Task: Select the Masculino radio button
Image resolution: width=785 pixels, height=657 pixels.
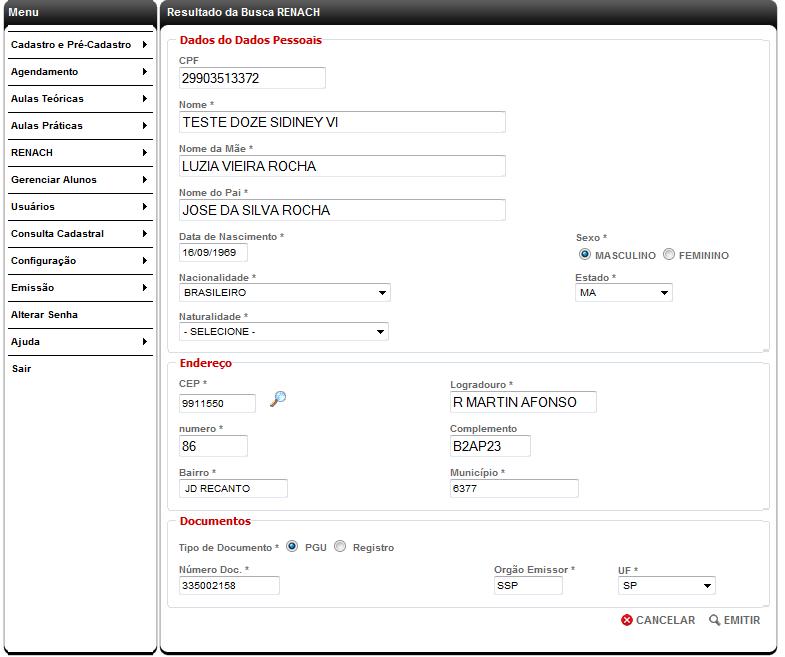Action: pyautogui.click(x=585, y=255)
